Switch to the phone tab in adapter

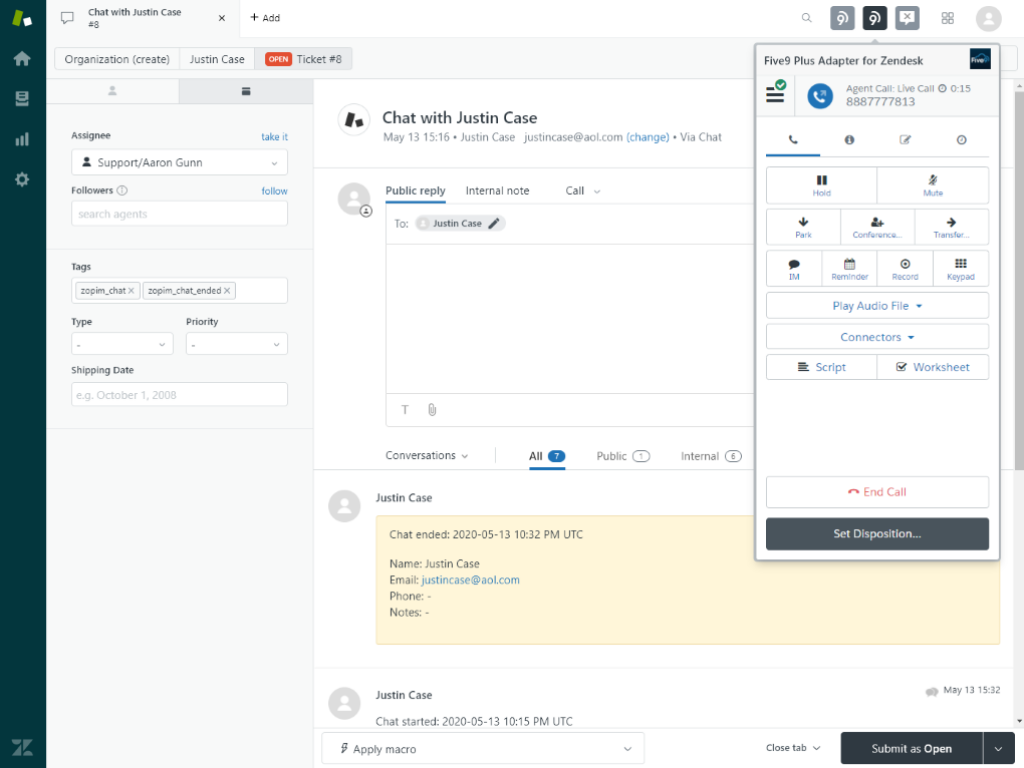tap(793, 140)
